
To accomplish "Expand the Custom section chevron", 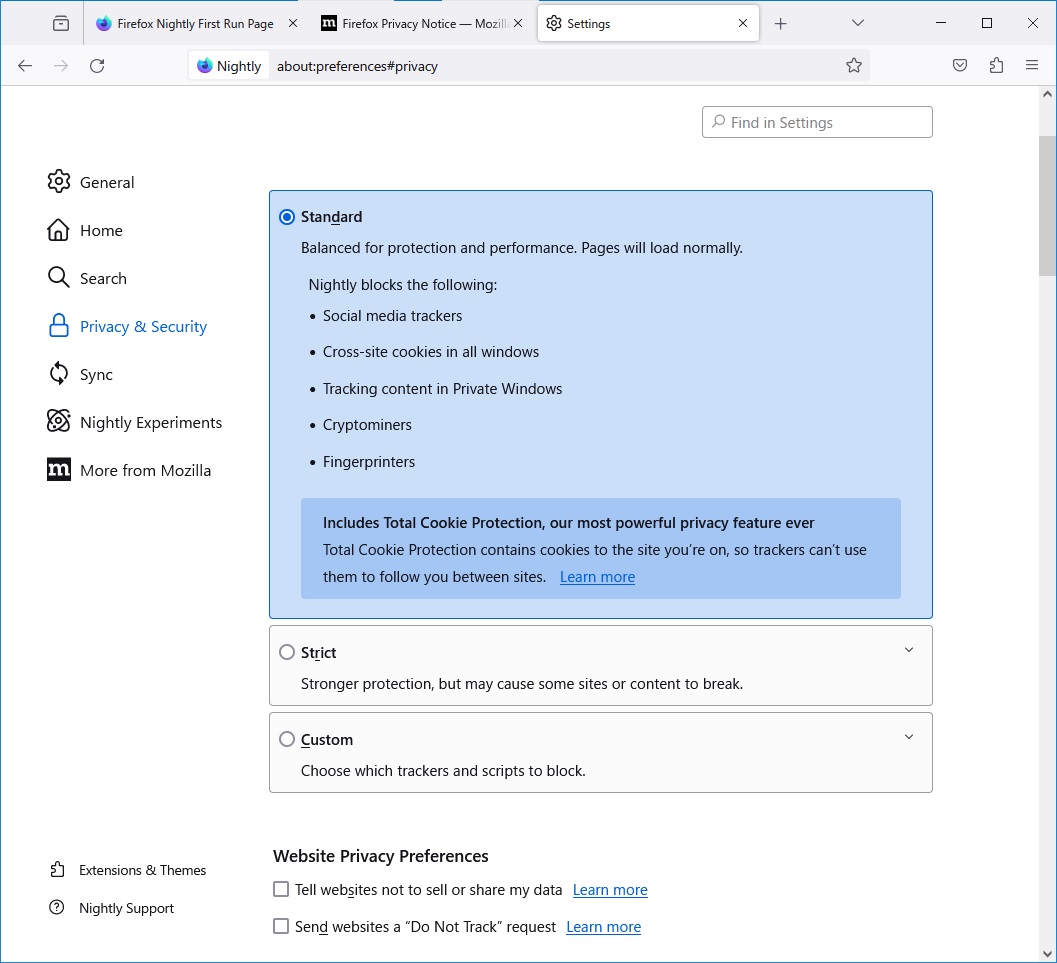I will click(909, 737).
